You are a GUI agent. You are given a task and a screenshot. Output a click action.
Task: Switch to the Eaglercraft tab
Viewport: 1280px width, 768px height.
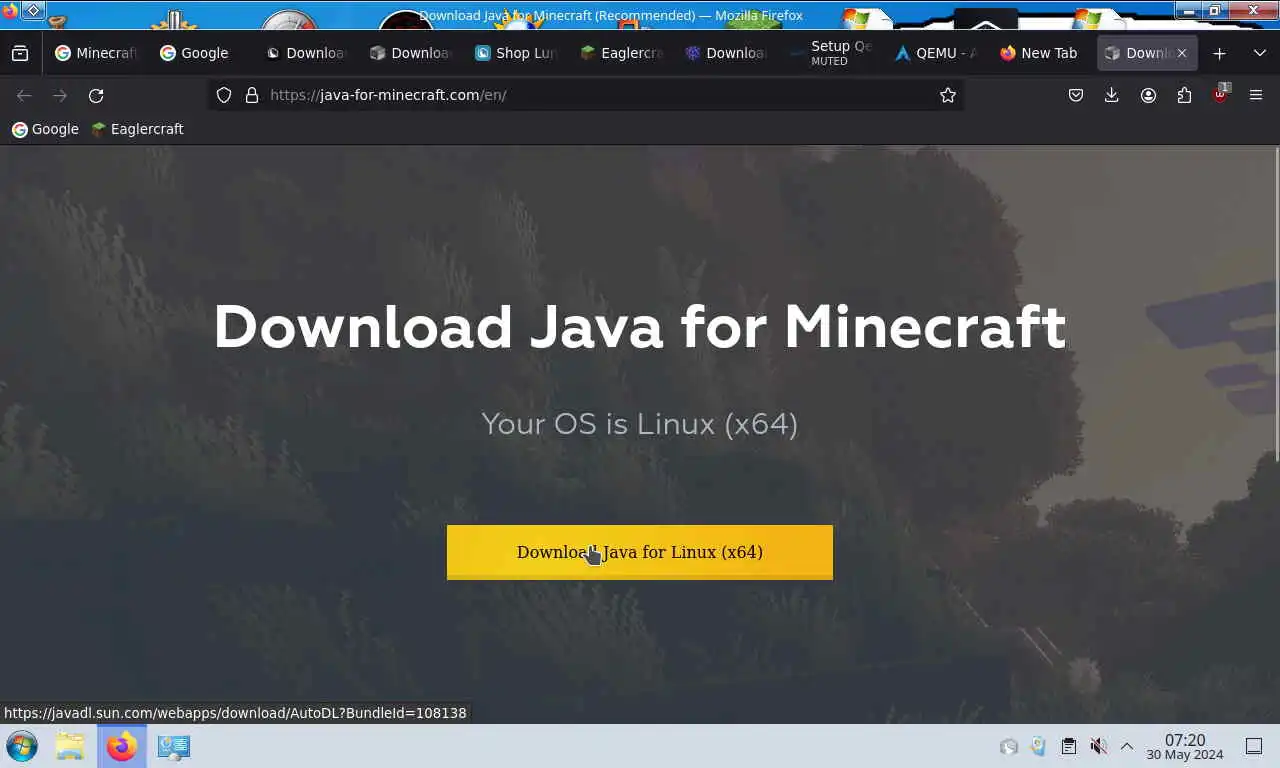621,53
